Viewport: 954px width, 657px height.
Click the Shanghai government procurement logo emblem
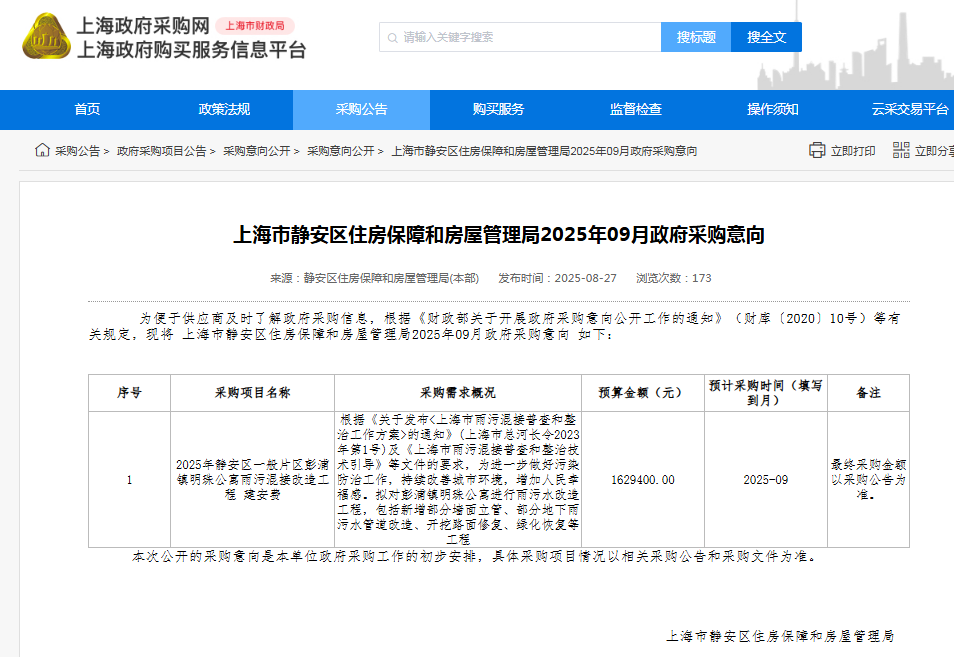pos(46,37)
